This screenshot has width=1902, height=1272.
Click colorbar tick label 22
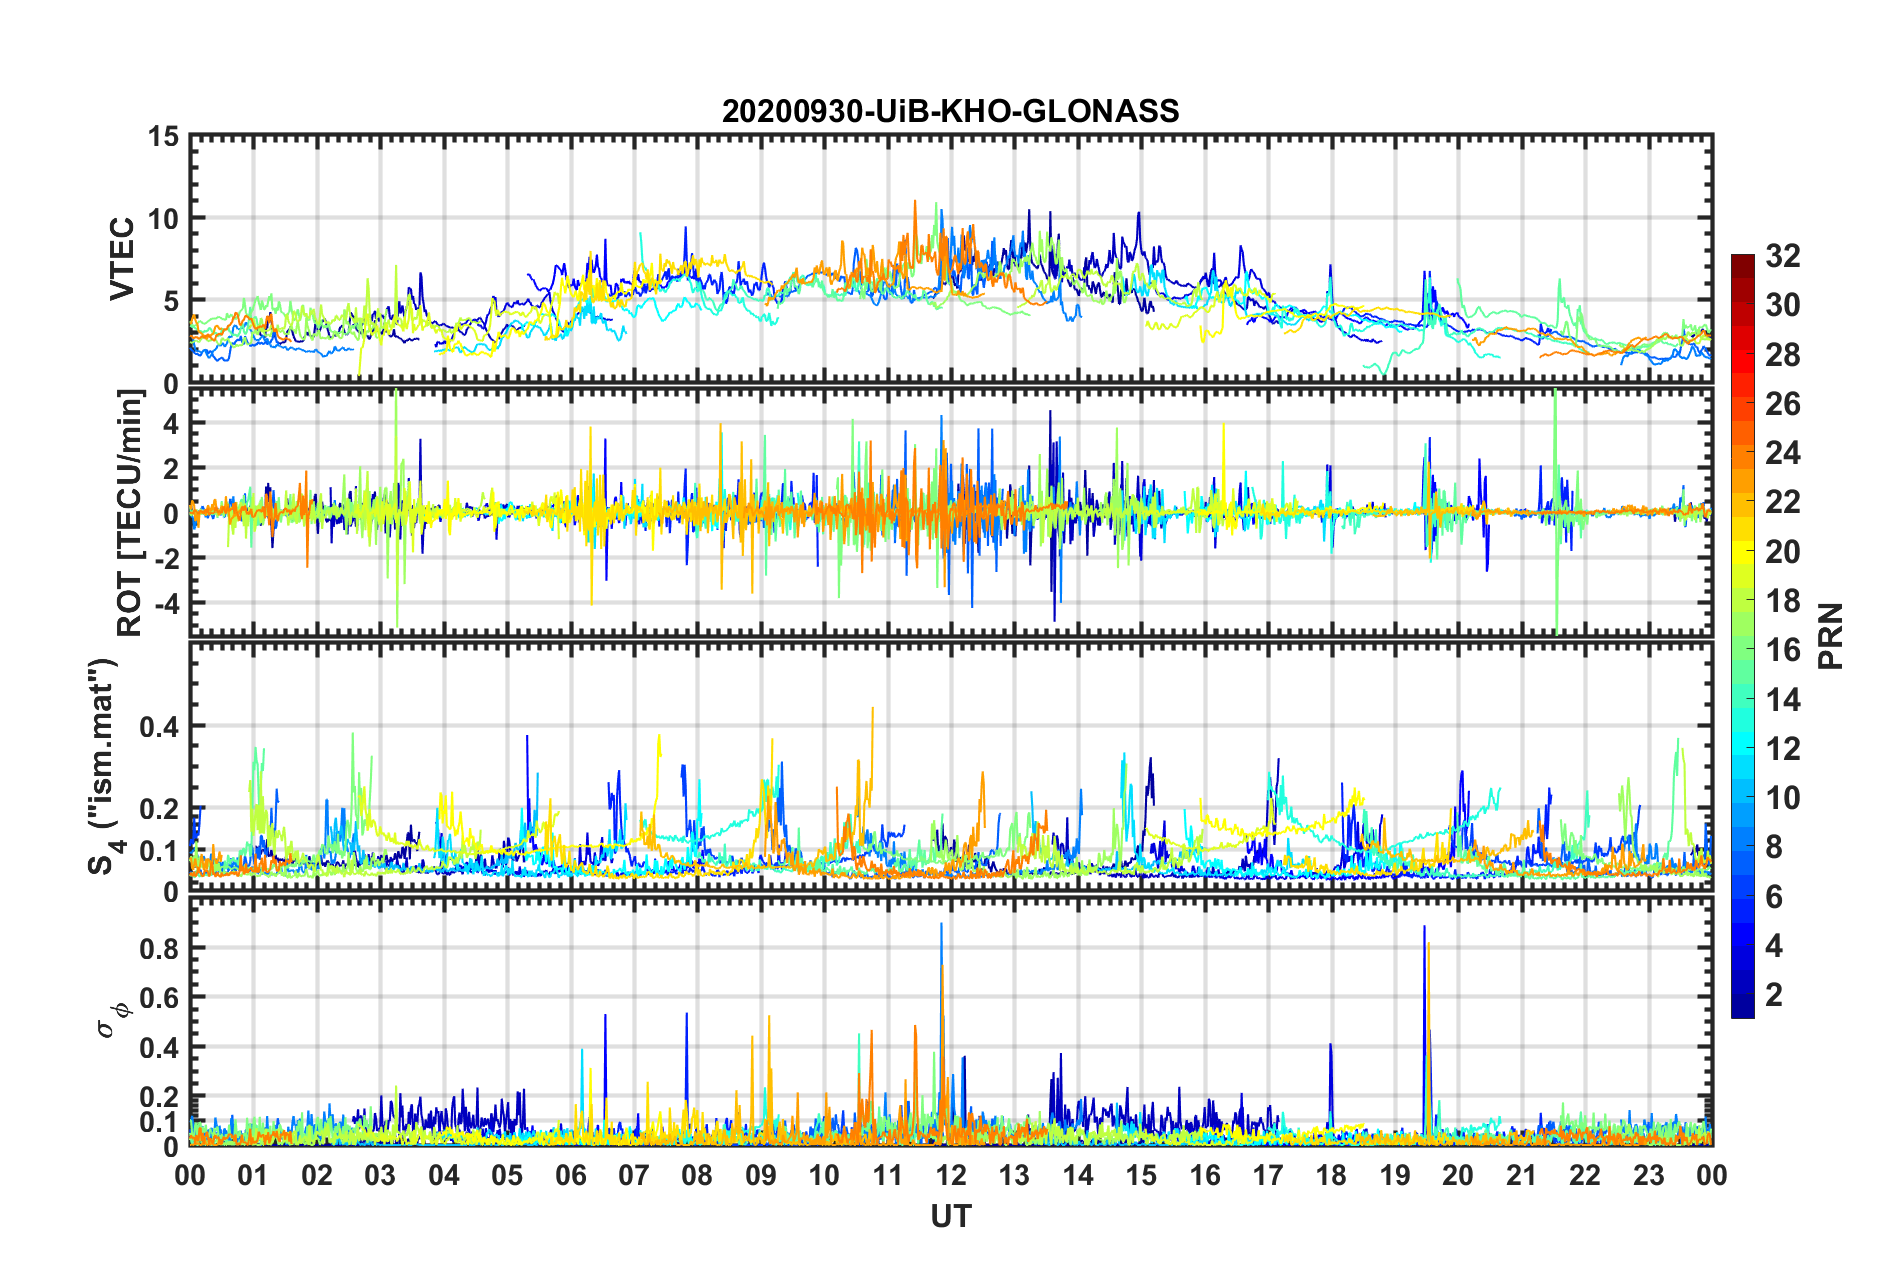[x=1782, y=502]
